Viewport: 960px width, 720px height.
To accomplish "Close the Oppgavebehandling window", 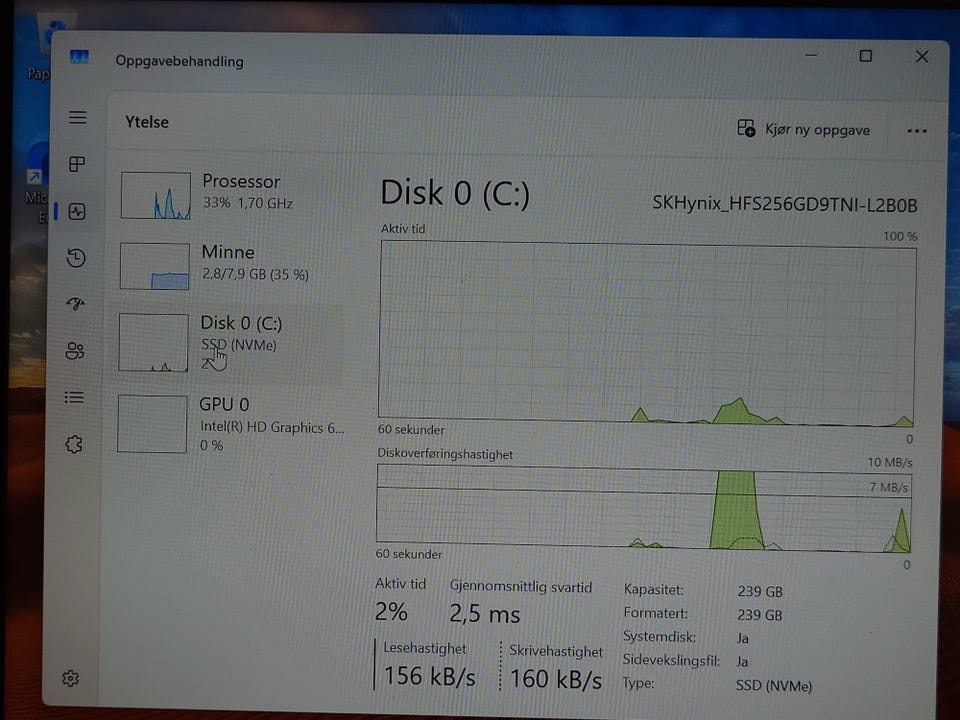I will coord(921,57).
